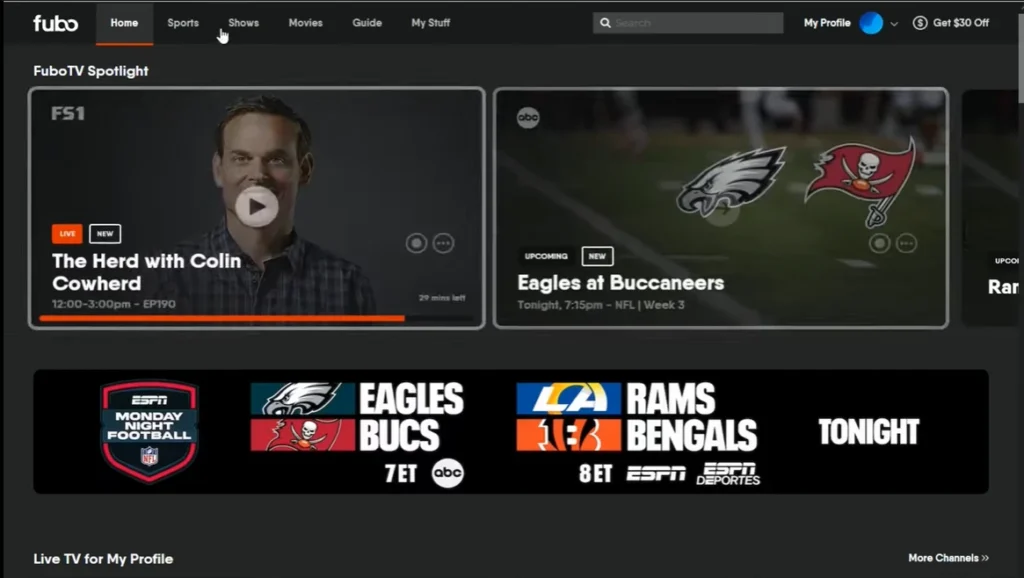Select the Eagles at Buccaneers thumbnail
This screenshot has width=1024, height=578.
[x=720, y=208]
